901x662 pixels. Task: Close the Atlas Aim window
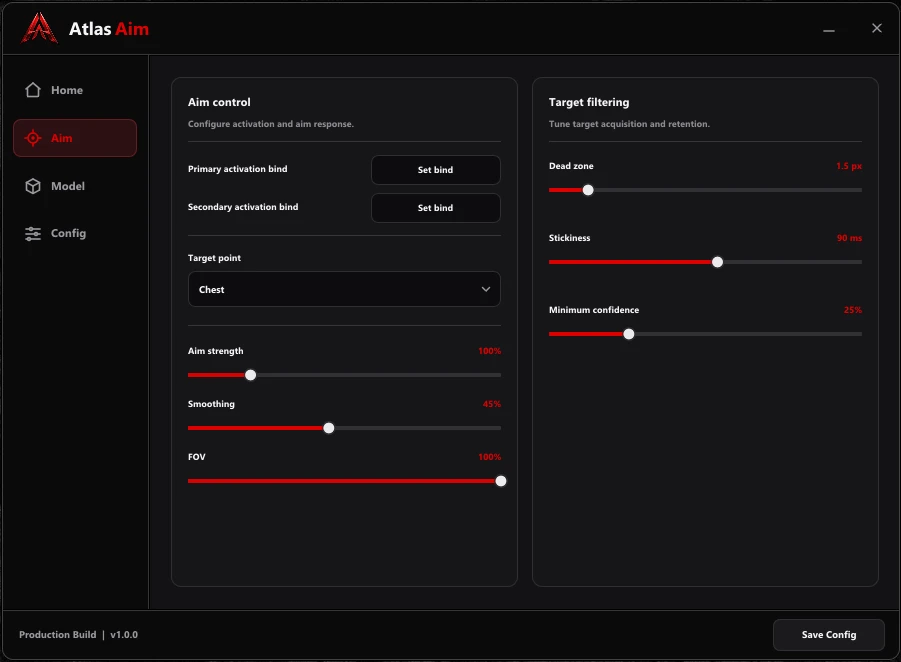[x=876, y=28]
